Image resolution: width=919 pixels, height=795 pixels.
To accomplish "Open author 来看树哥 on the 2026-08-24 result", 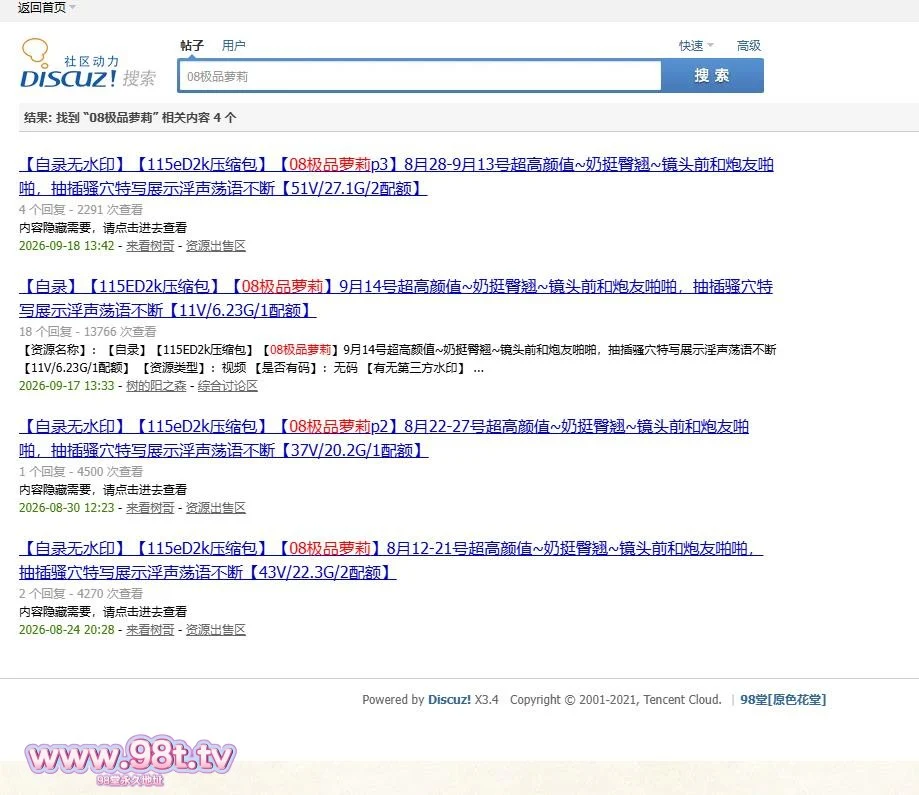I will [x=150, y=630].
